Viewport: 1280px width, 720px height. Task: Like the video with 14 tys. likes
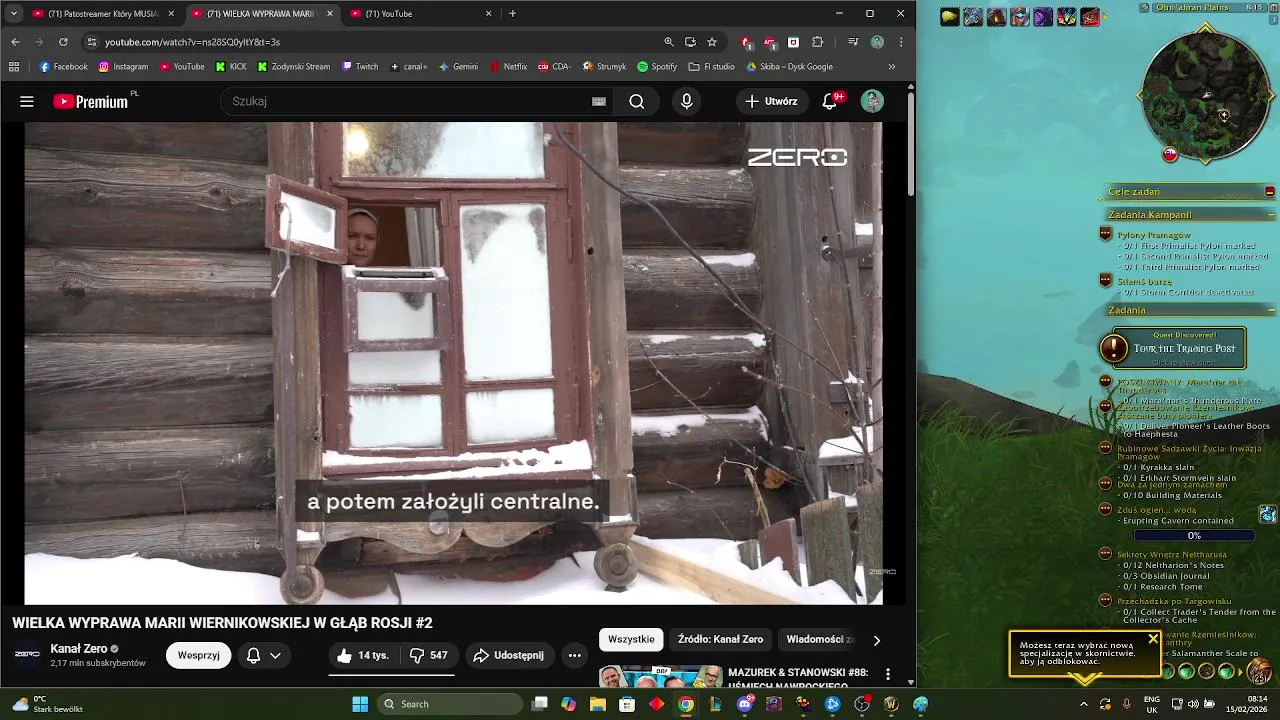(363, 655)
